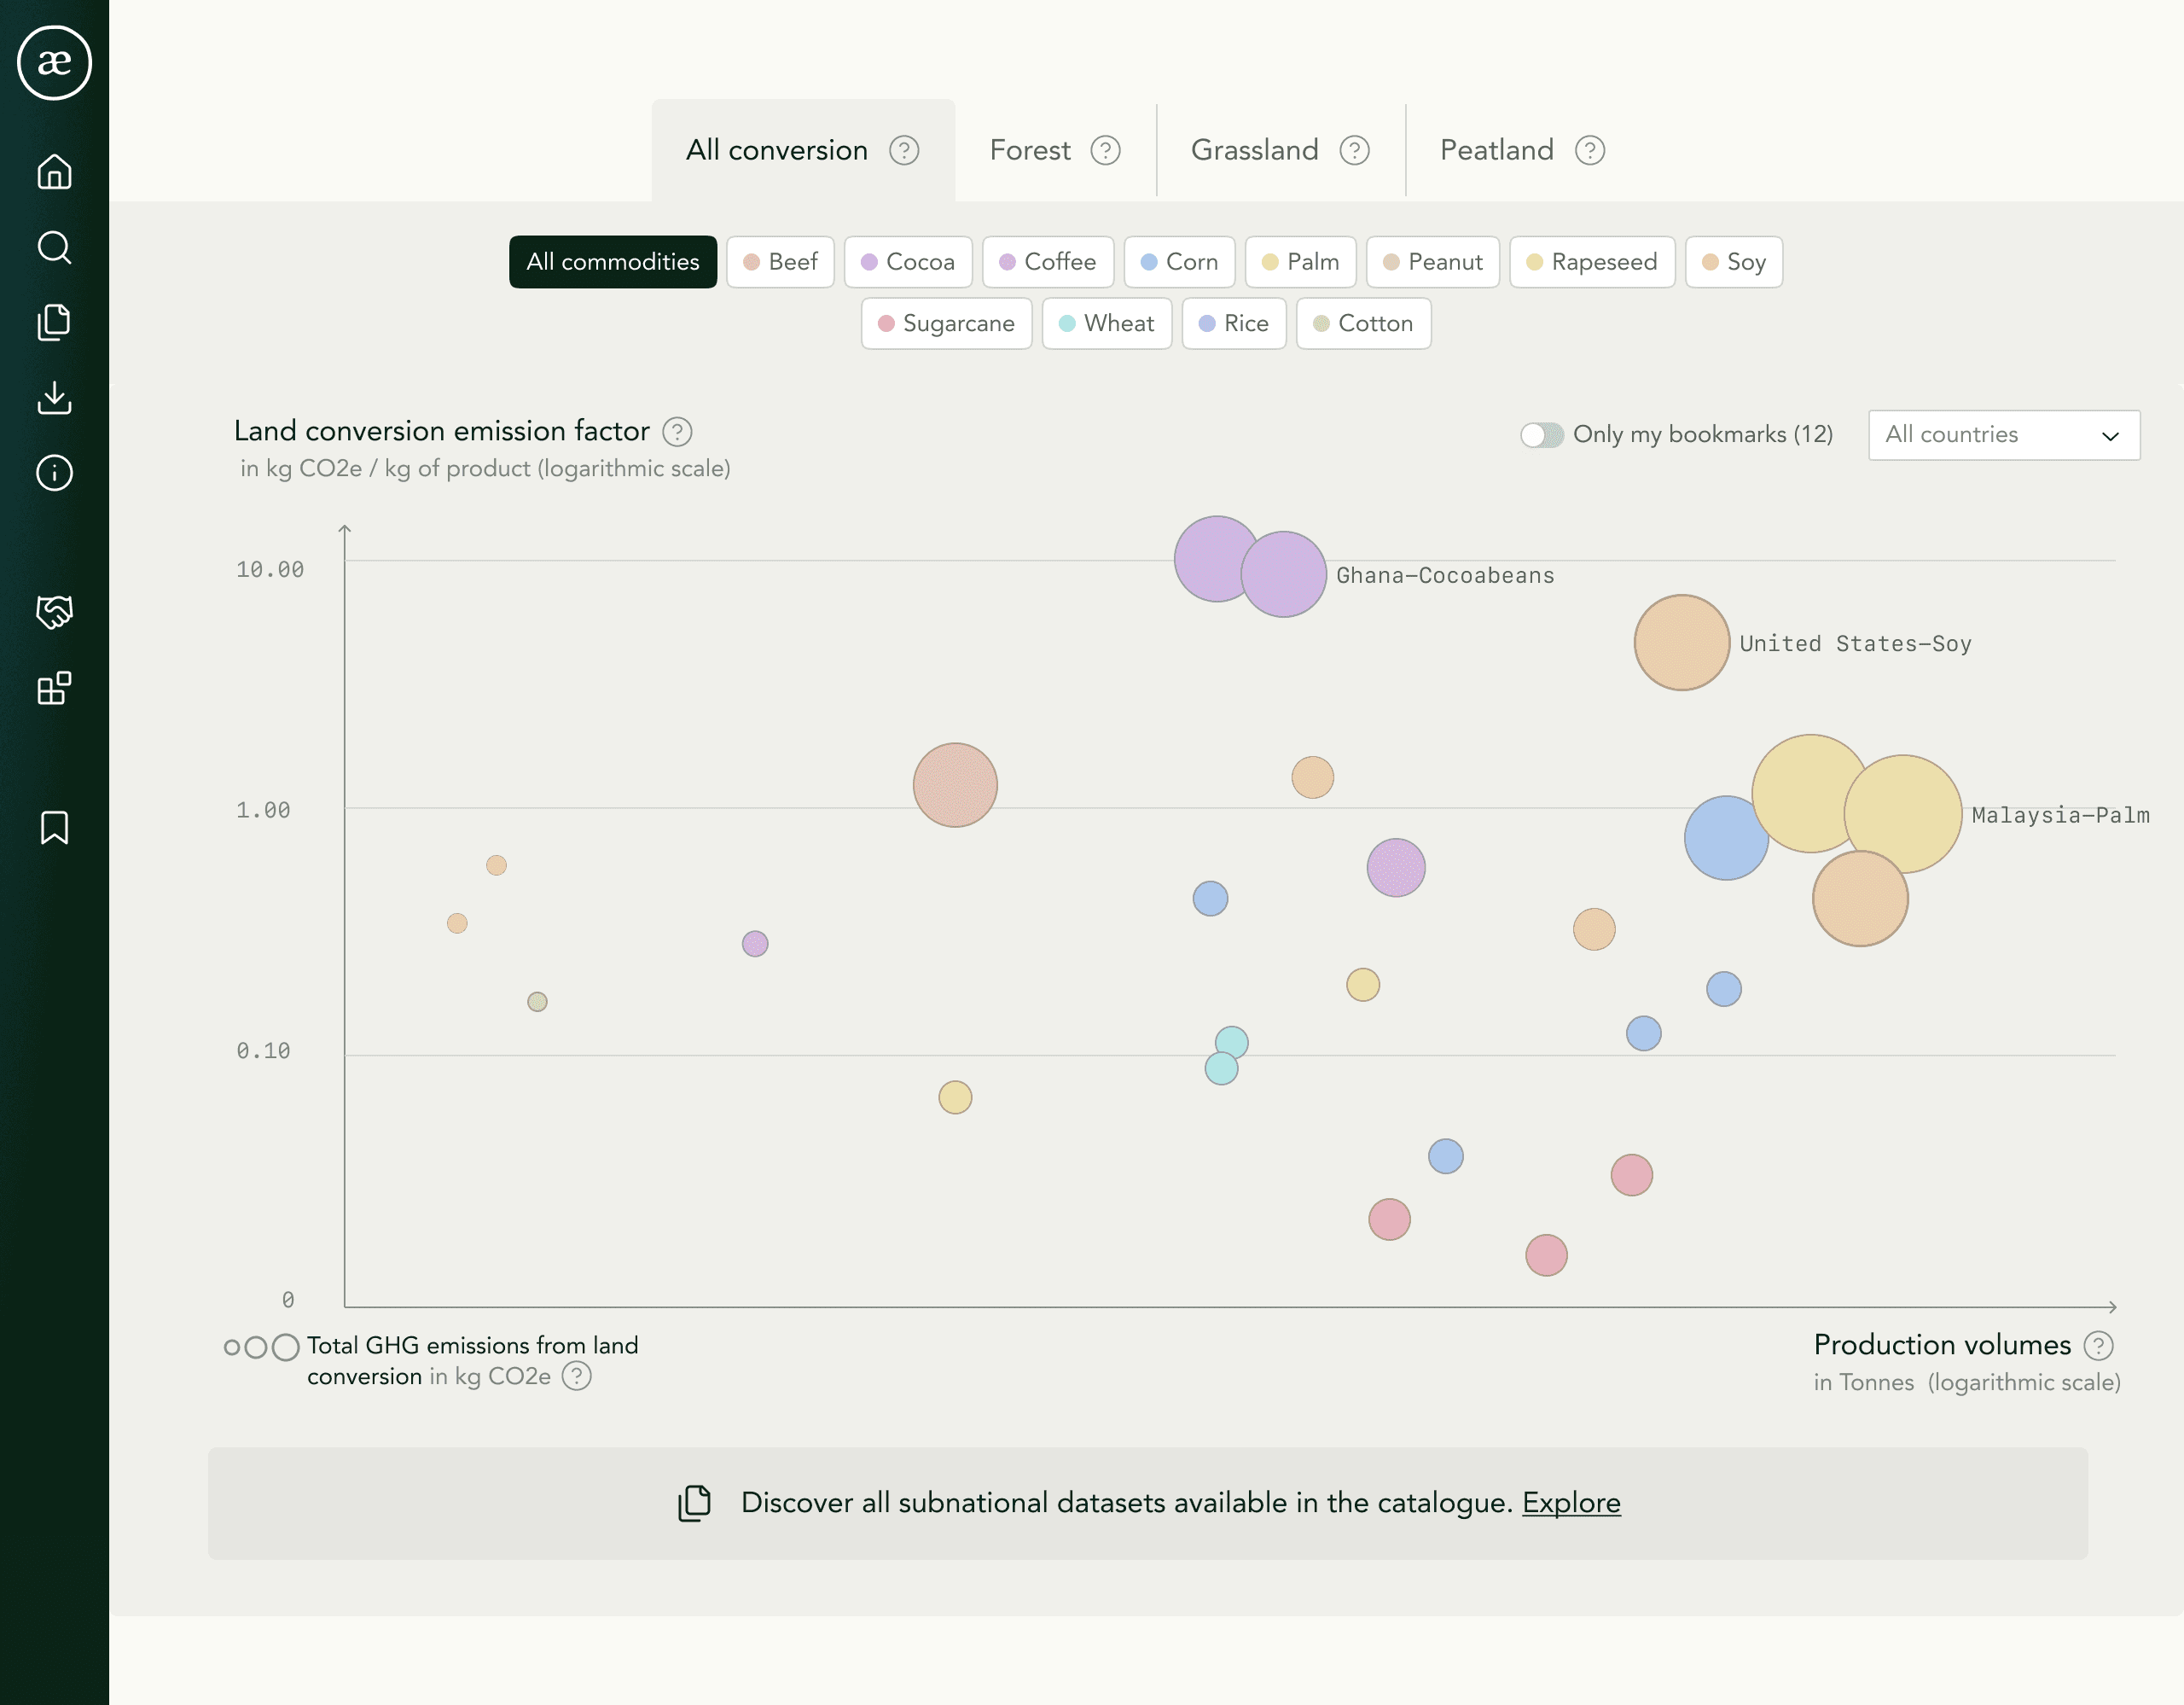The height and width of the screenshot is (1705, 2184).
Task: Switch to the All conversion tab
Action: pyautogui.click(x=803, y=150)
